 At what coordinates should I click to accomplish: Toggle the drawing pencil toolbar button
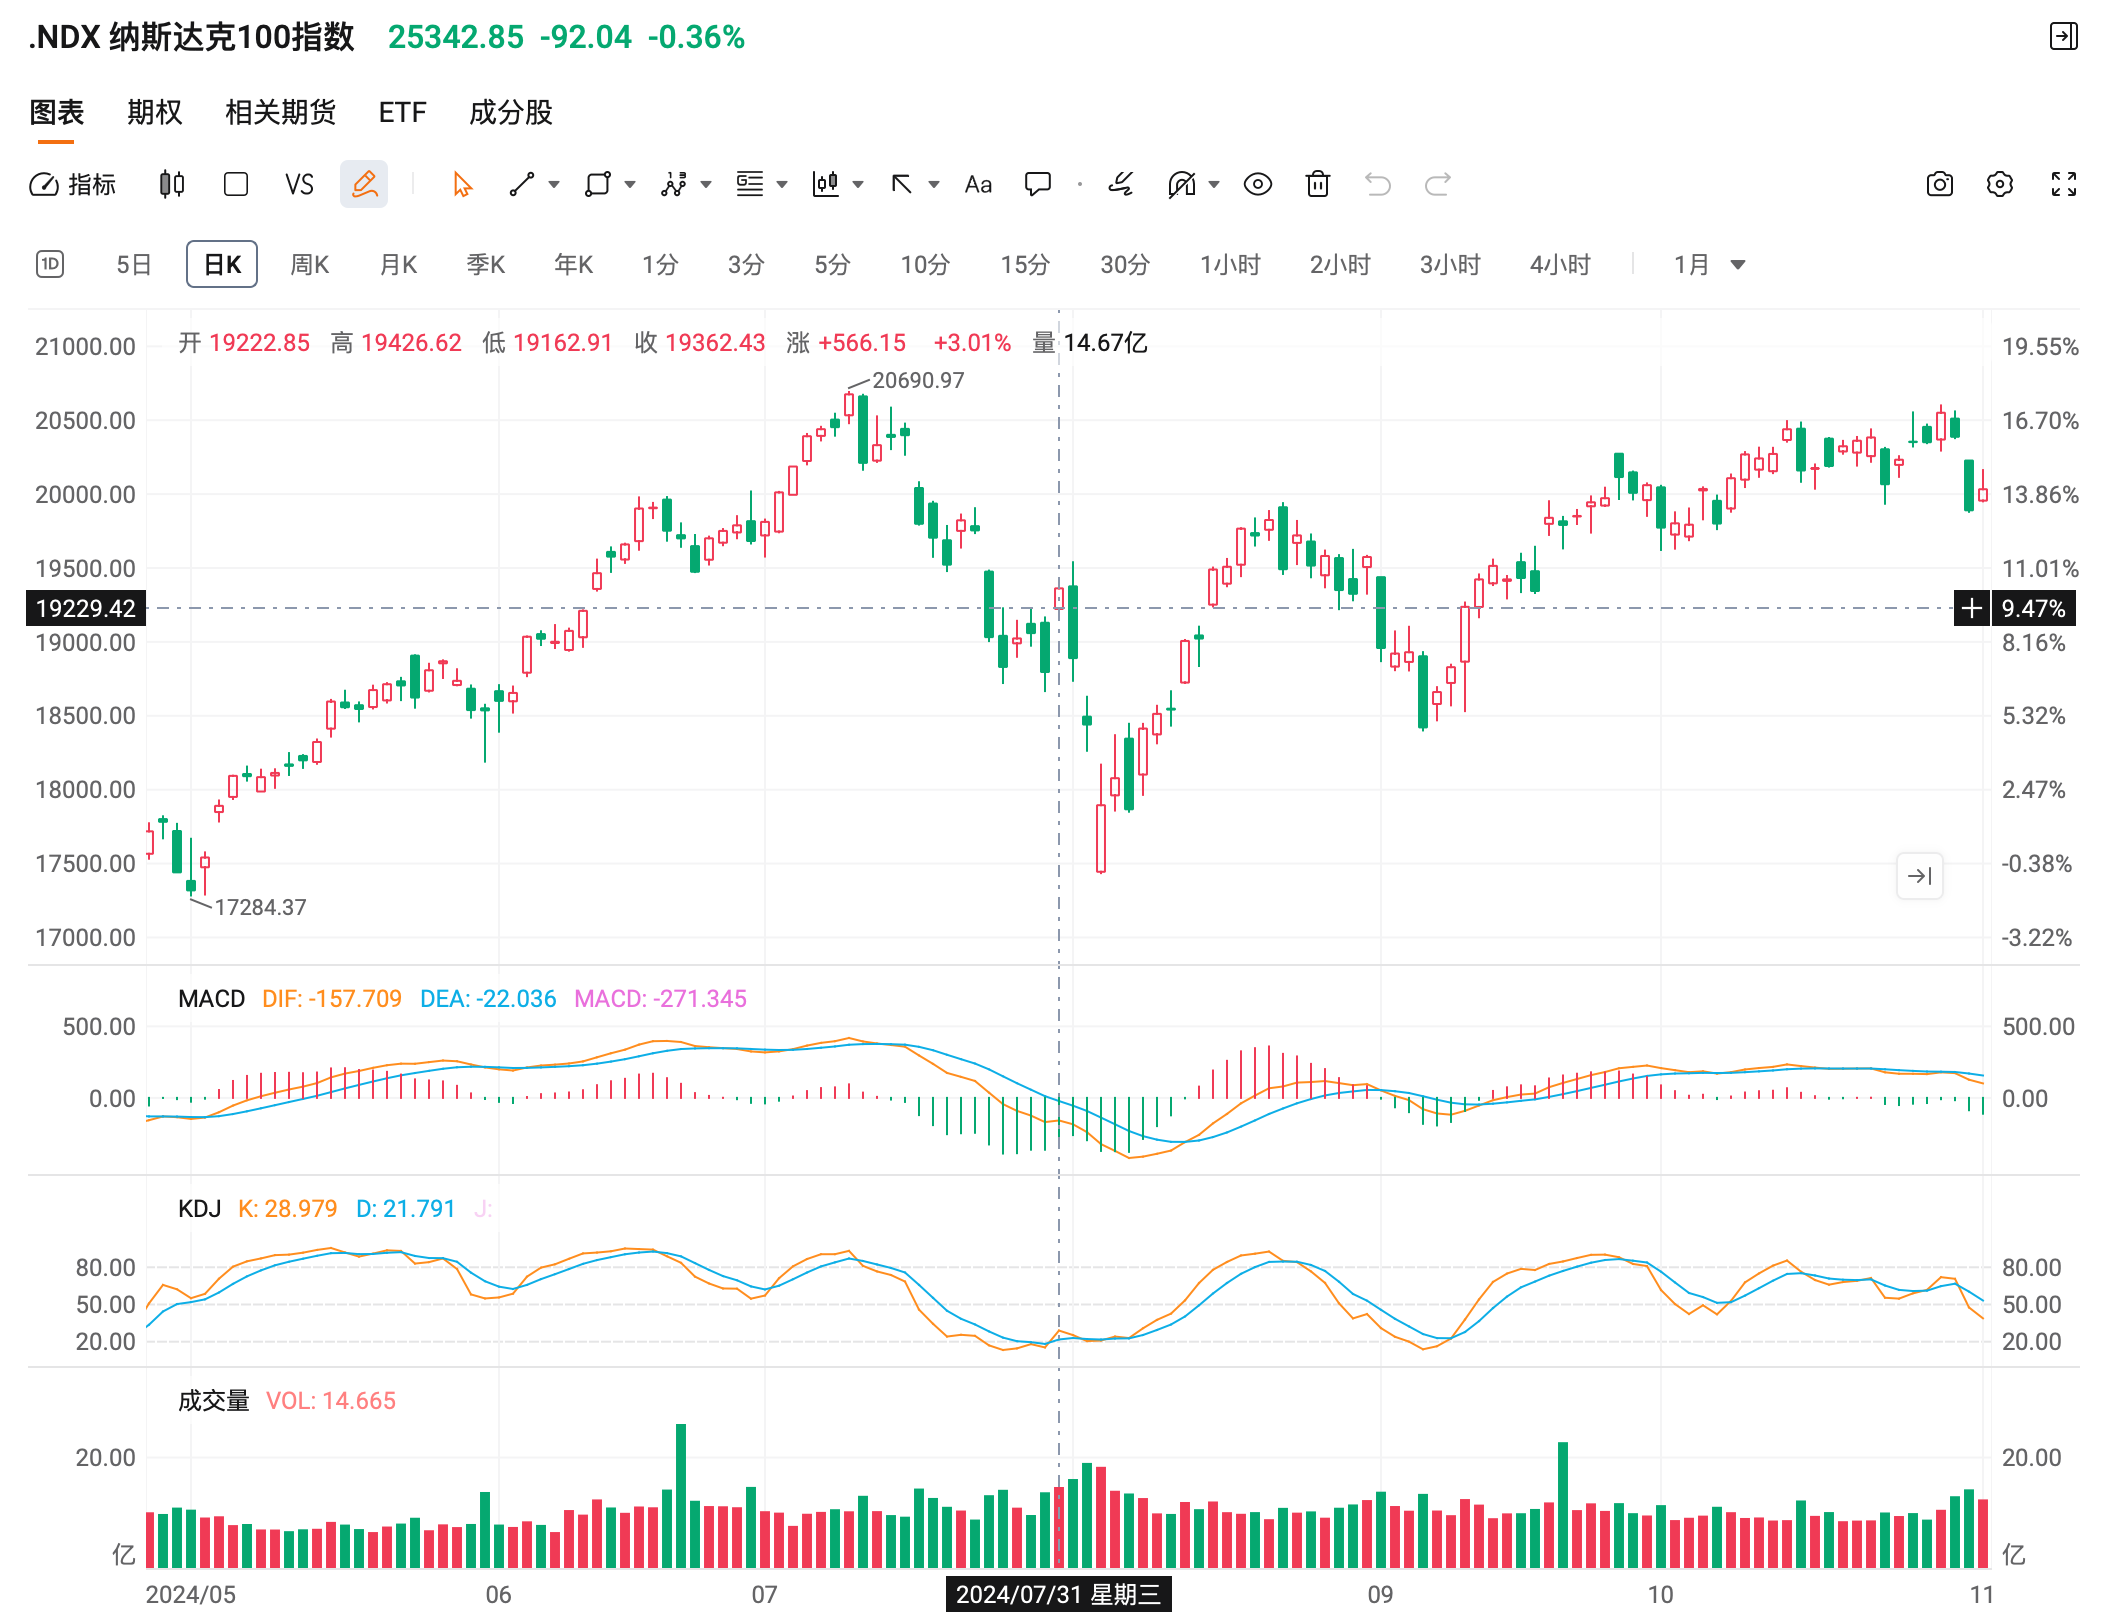pos(364,184)
